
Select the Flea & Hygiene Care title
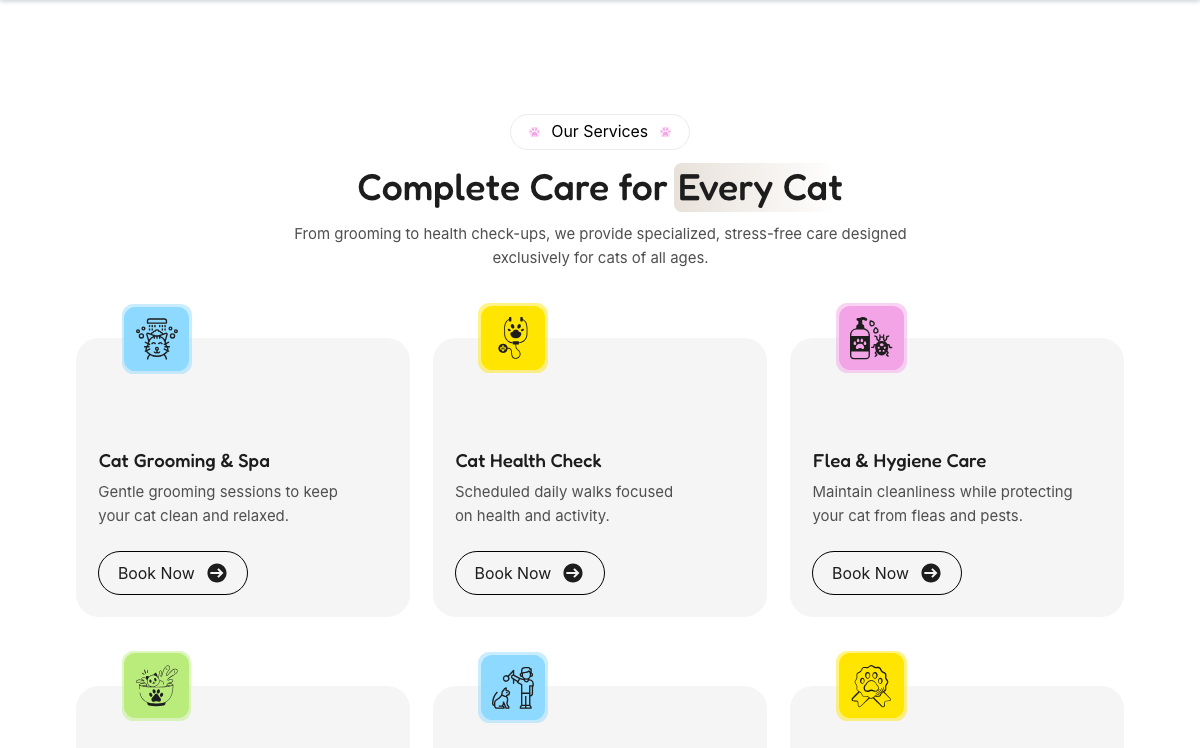point(899,461)
